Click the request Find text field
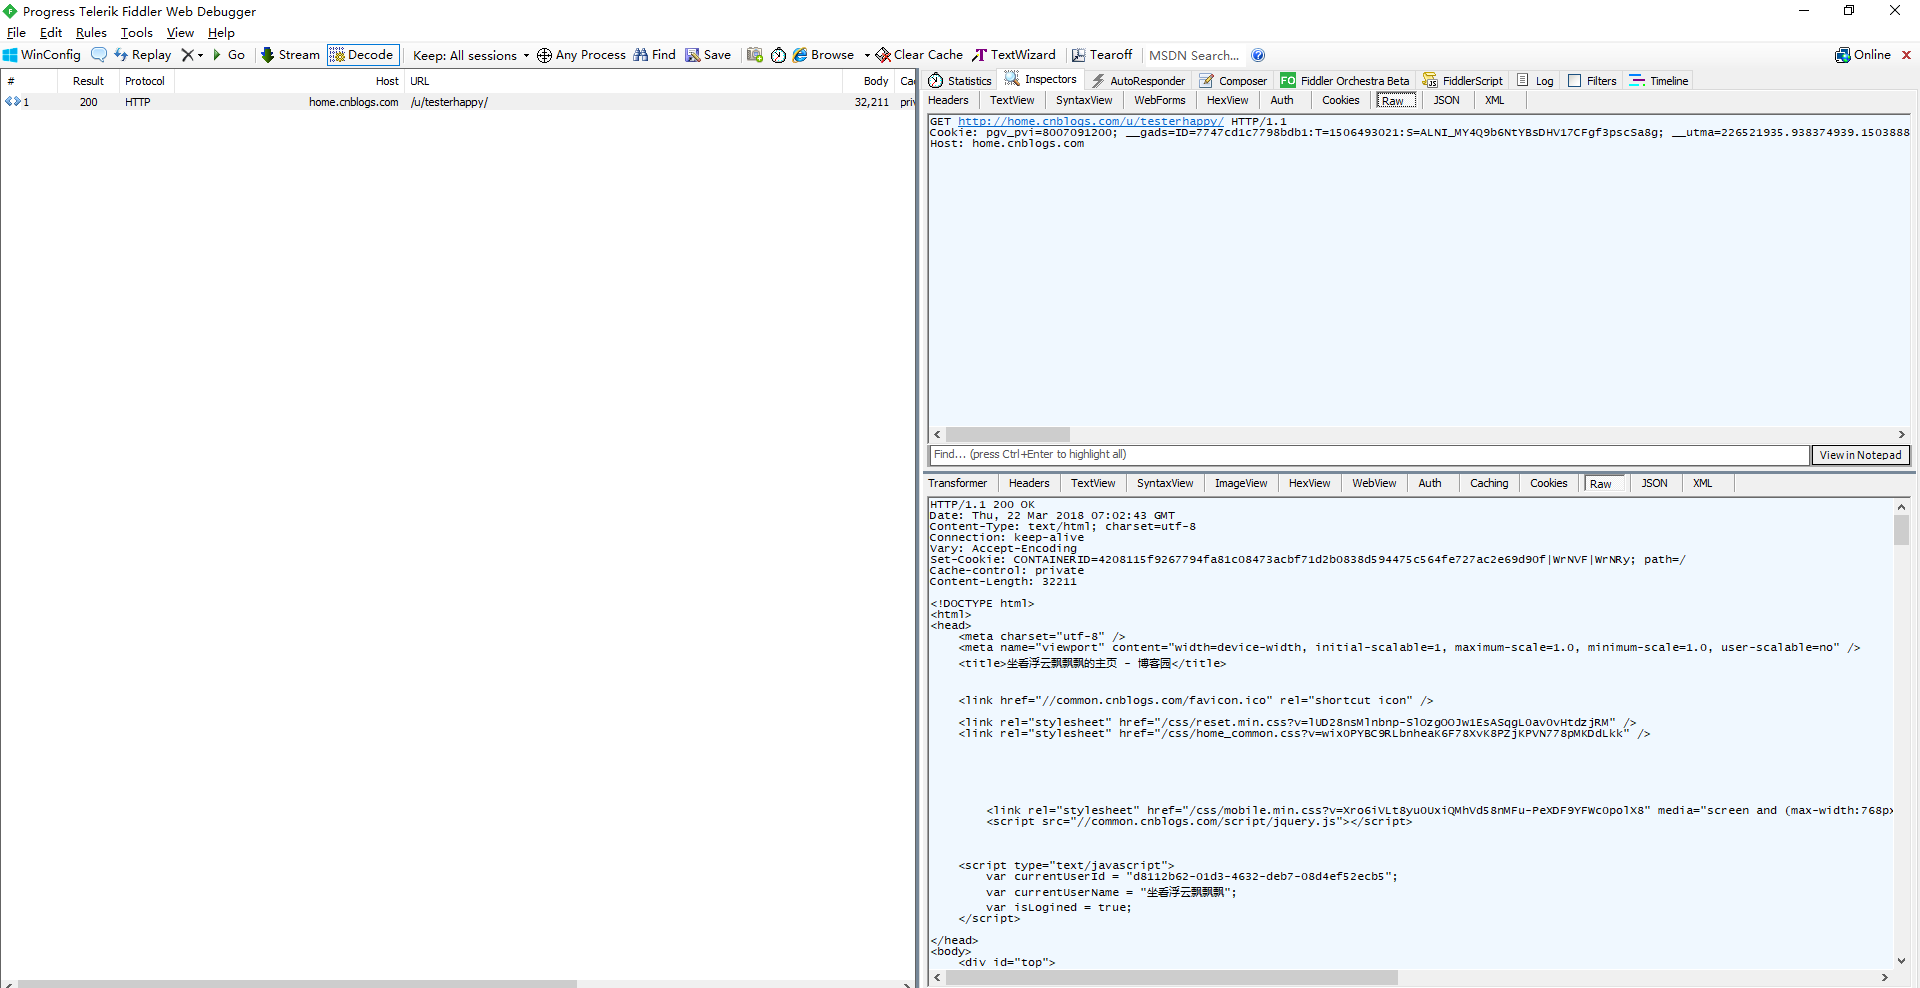The image size is (1920, 988). pyautogui.click(x=1369, y=455)
